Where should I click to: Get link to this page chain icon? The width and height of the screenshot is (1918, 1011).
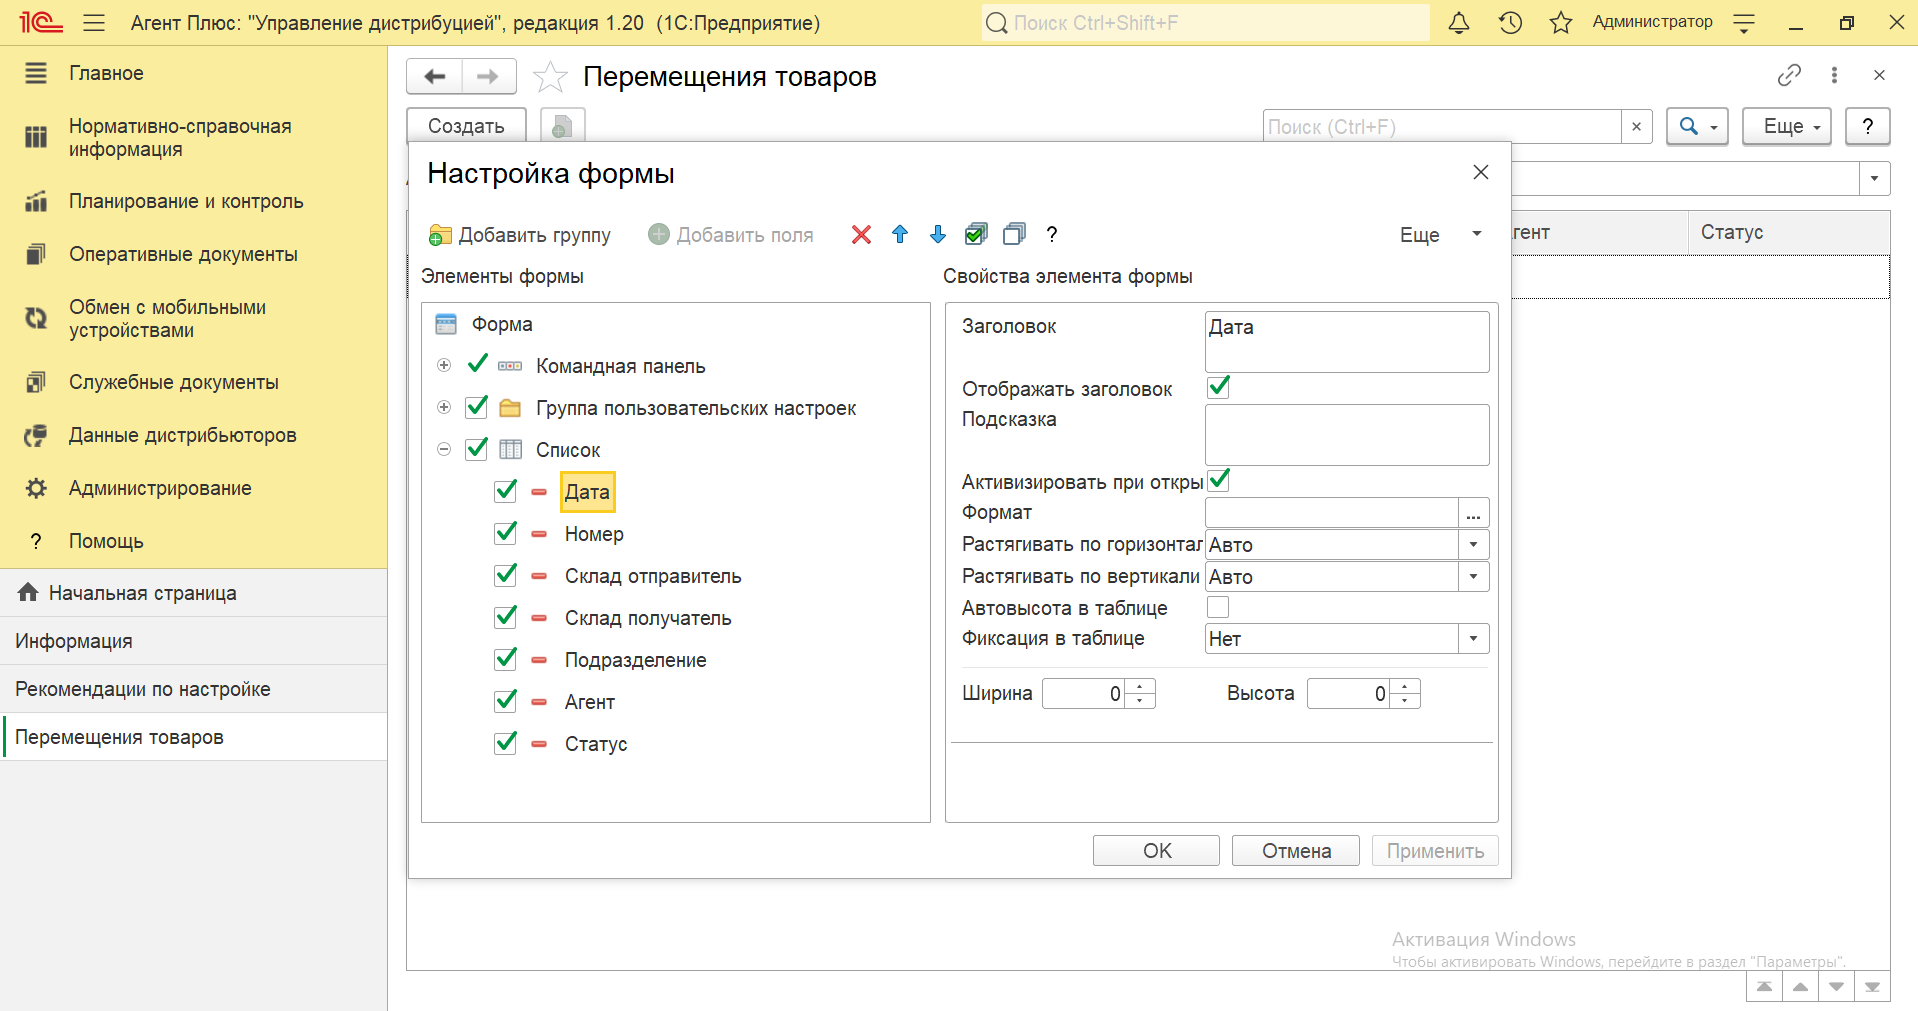point(1789,75)
